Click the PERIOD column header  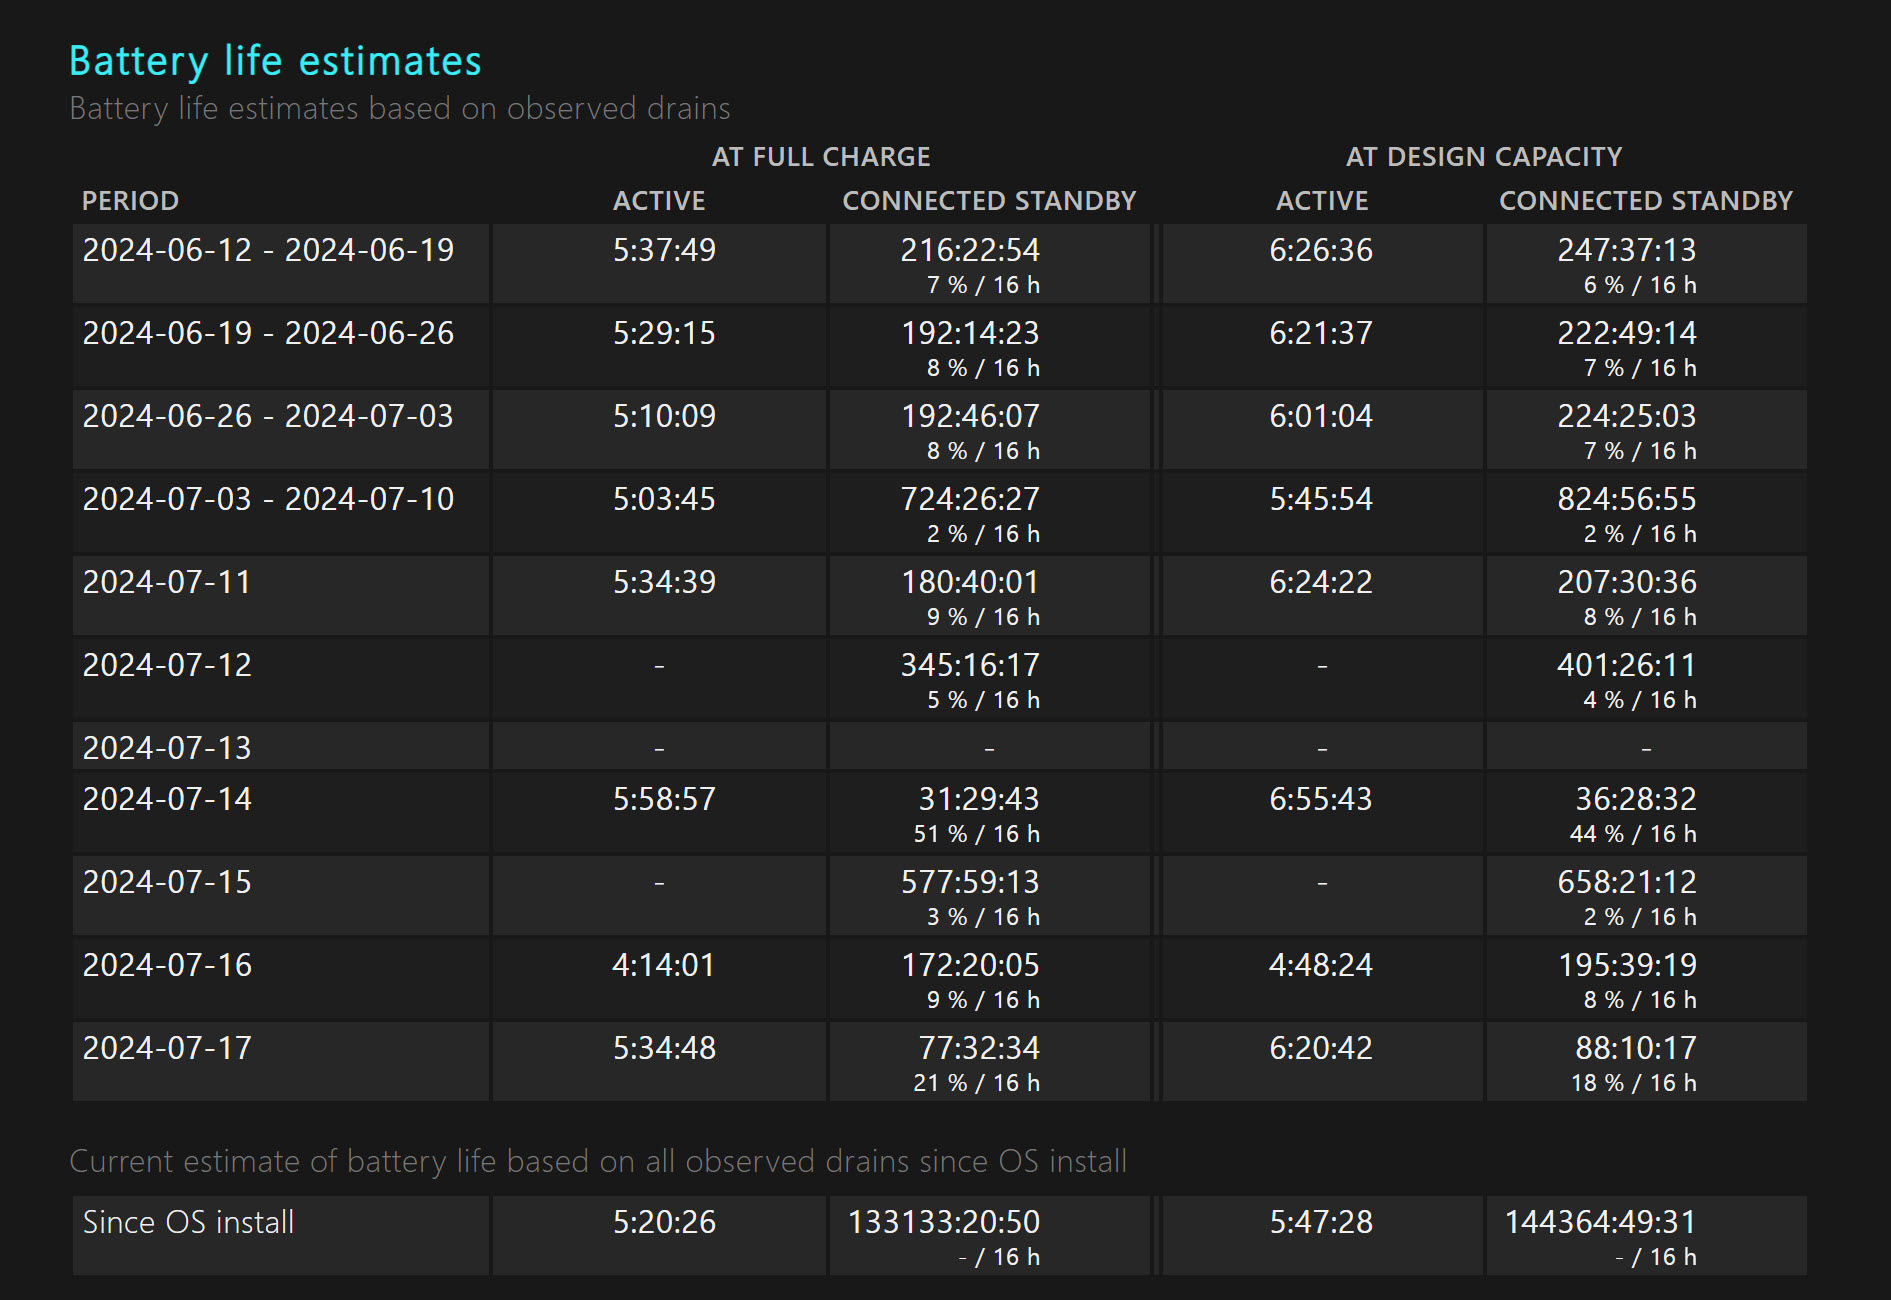click(130, 201)
